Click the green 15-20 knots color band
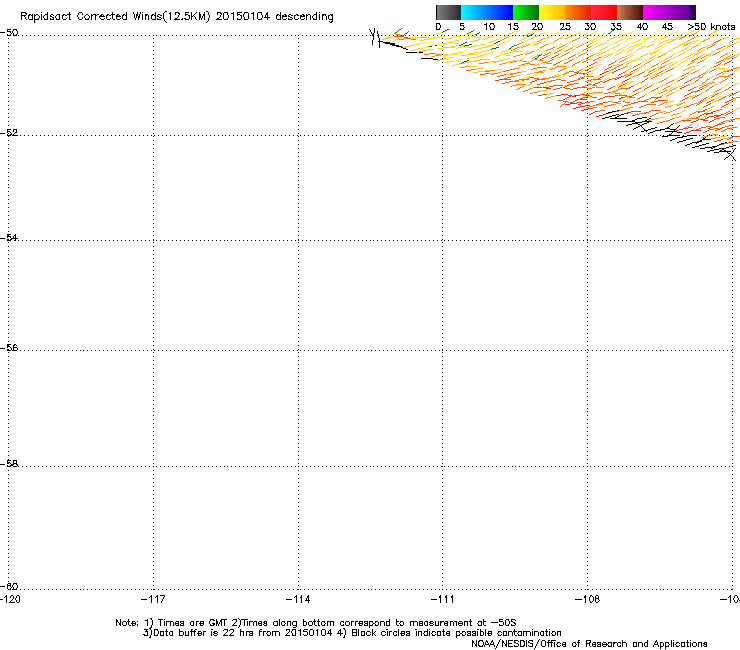This screenshot has width=740, height=650. (526, 12)
